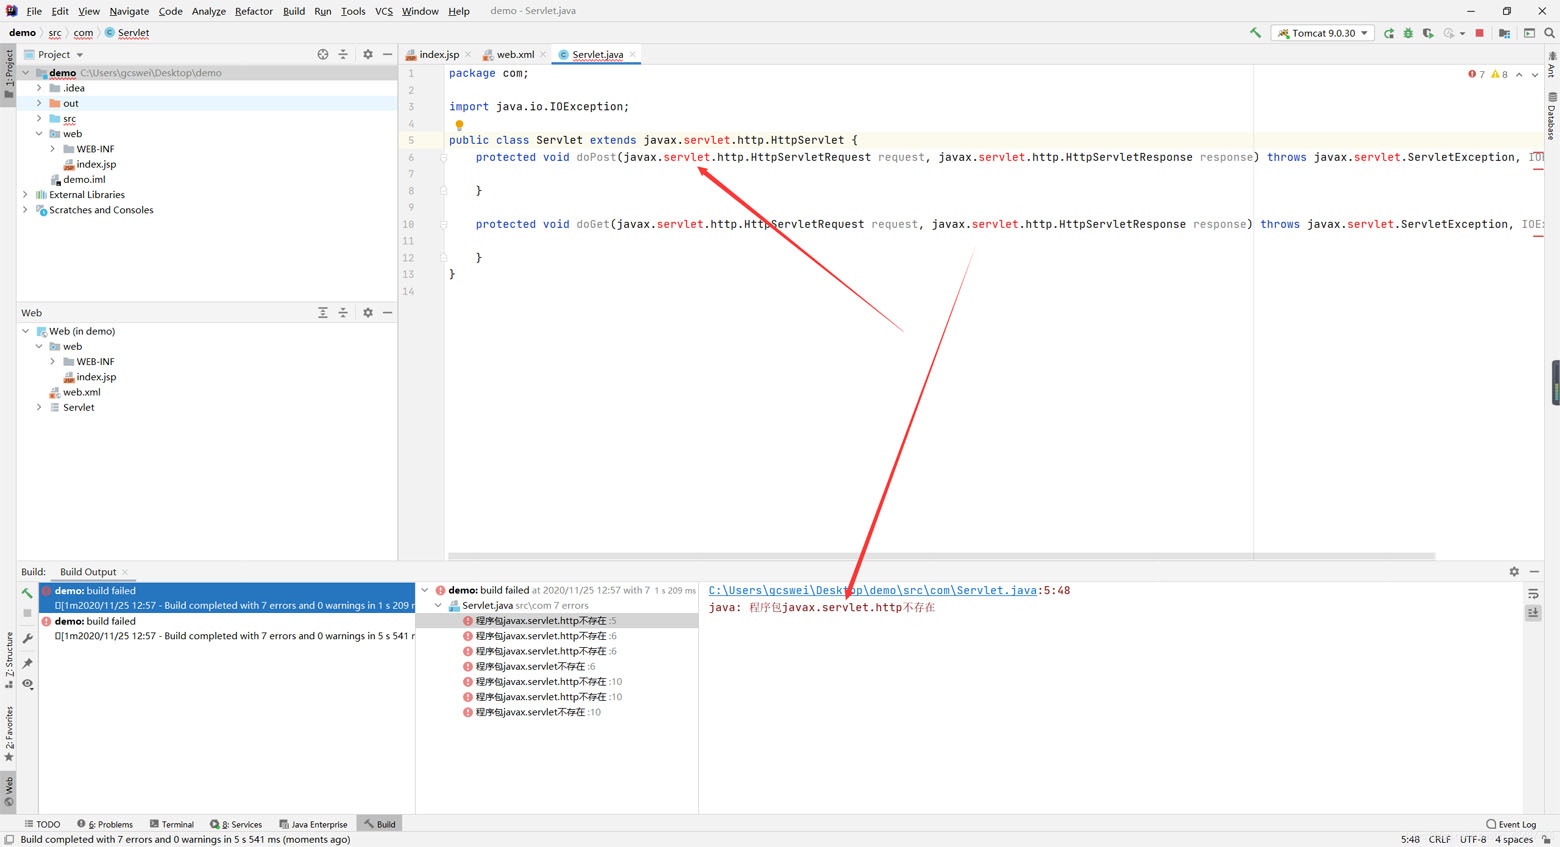Click locate-file crosshair icon in Project panel
The height and width of the screenshot is (847, 1560).
pyautogui.click(x=323, y=54)
